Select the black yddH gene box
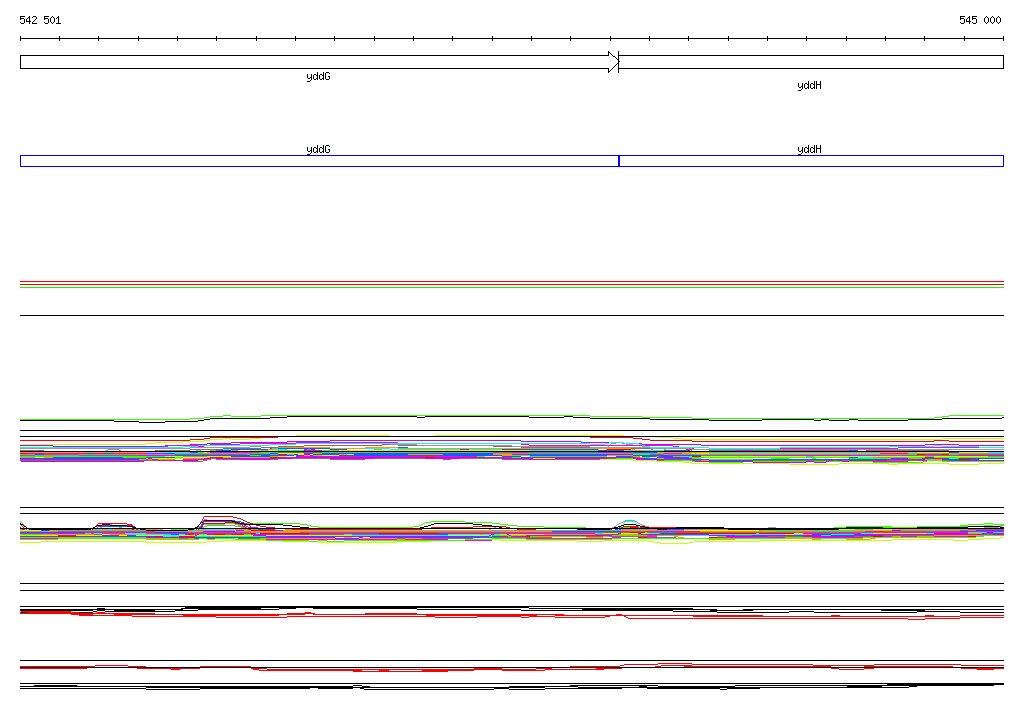Image resolution: width=1024 pixels, height=714 pixels. point(811,62)
